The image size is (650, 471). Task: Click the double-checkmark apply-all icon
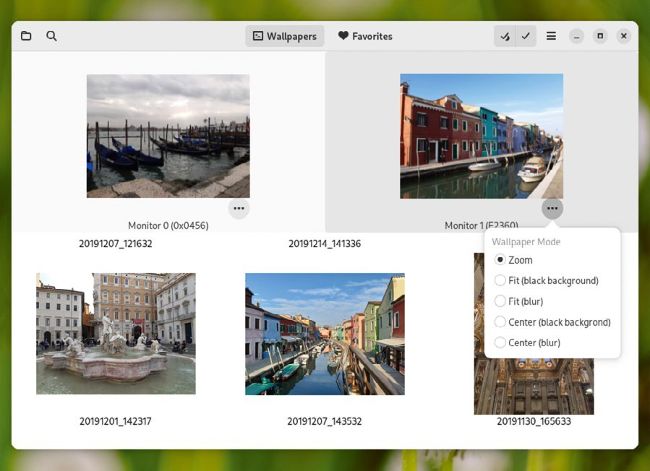click(x=505, y=36)
